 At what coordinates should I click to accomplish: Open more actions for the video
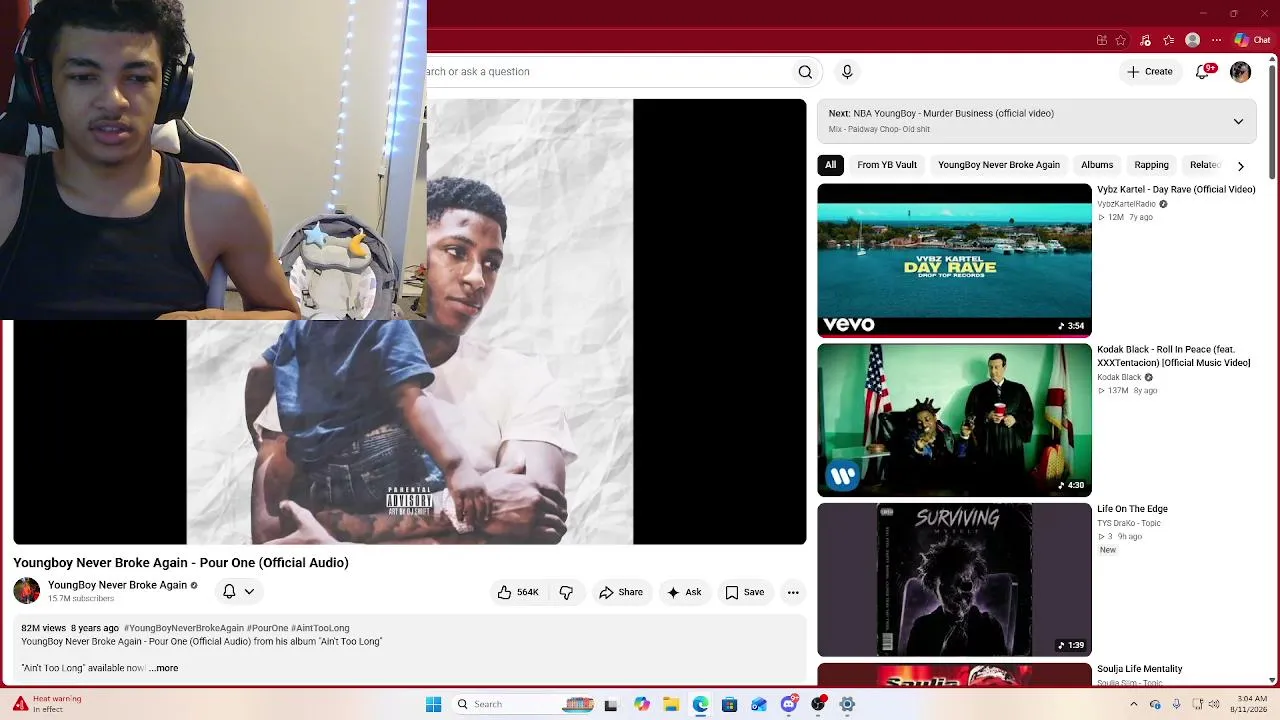(x=793, y=592)
